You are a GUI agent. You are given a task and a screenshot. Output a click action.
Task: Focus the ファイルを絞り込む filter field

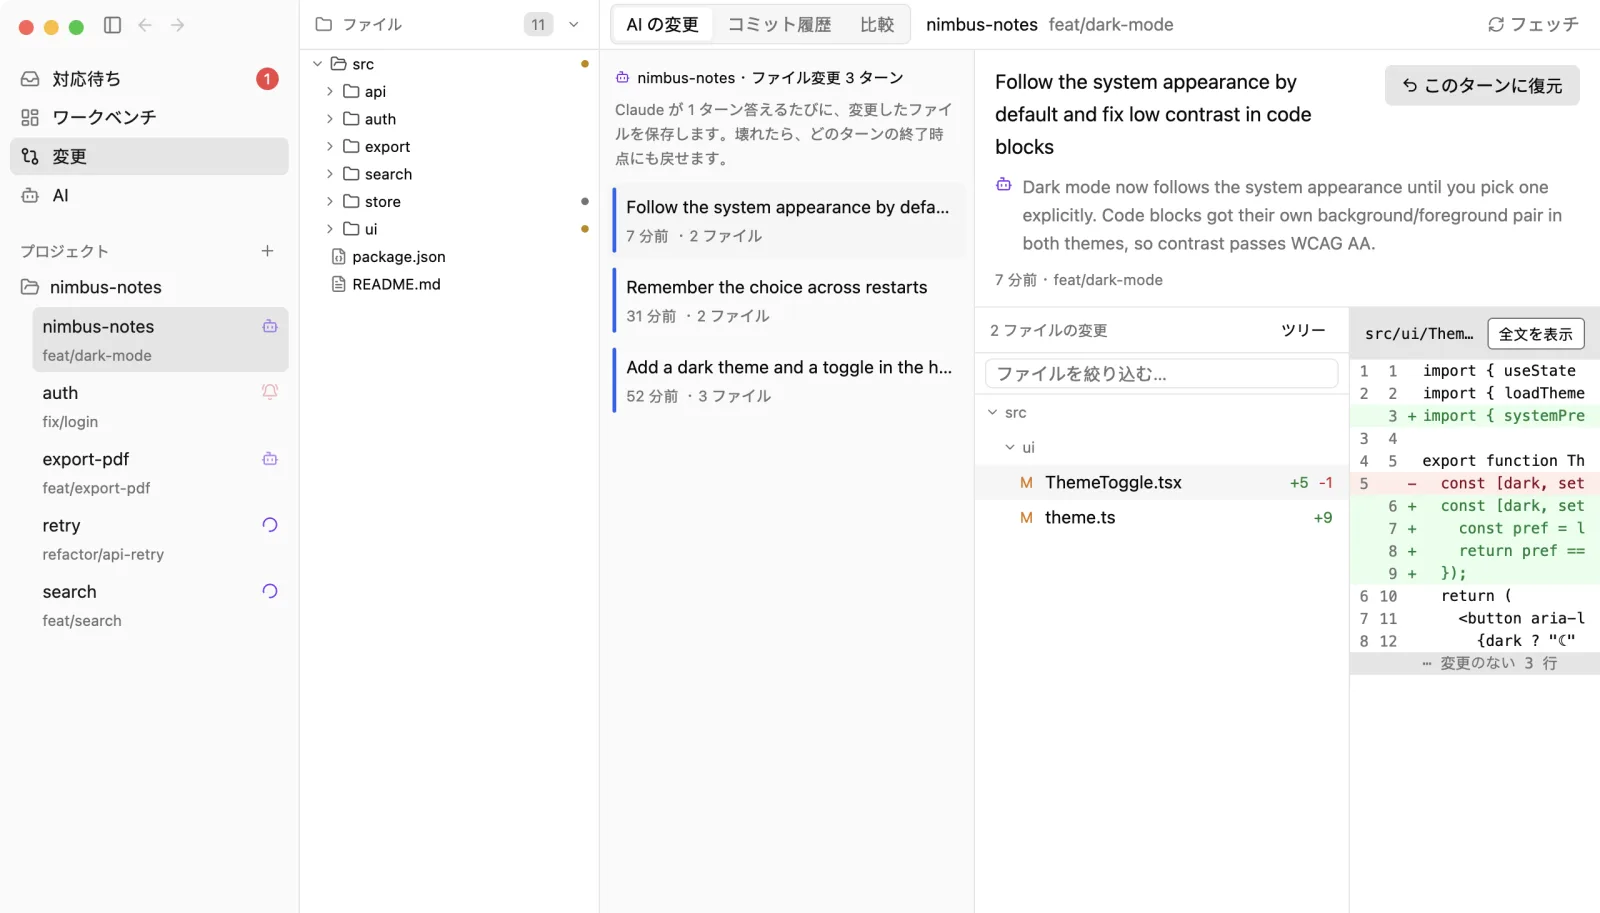coord(1161,374)
